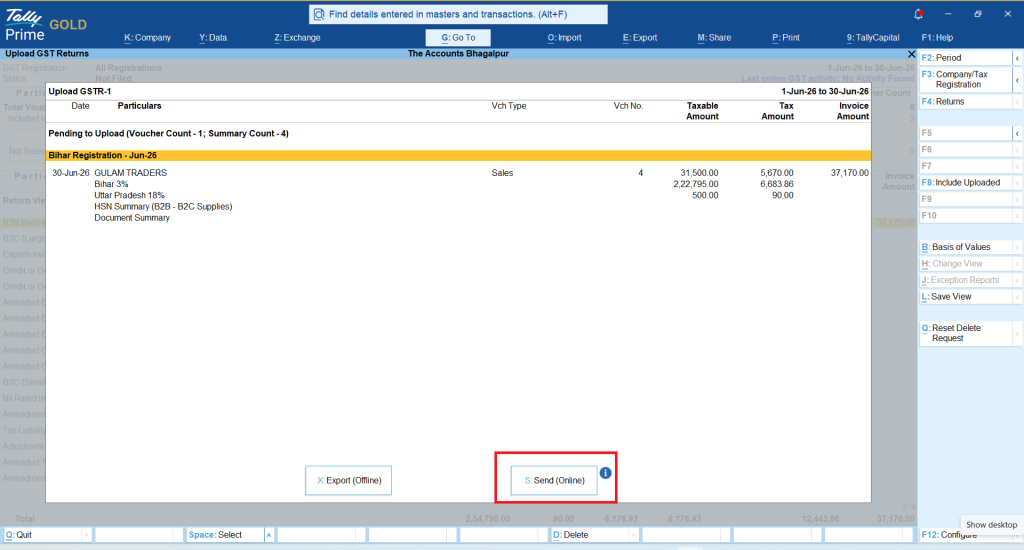The width and height of the screenshot is (1024, 550).
Task: Expand the arrow beside the F5 button
Action: tap(1017, 133)
